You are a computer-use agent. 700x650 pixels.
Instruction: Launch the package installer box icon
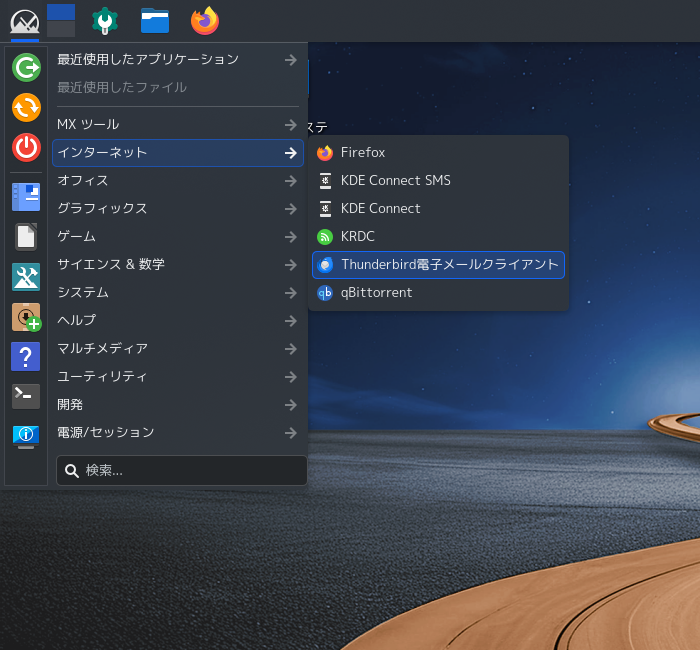26,317
